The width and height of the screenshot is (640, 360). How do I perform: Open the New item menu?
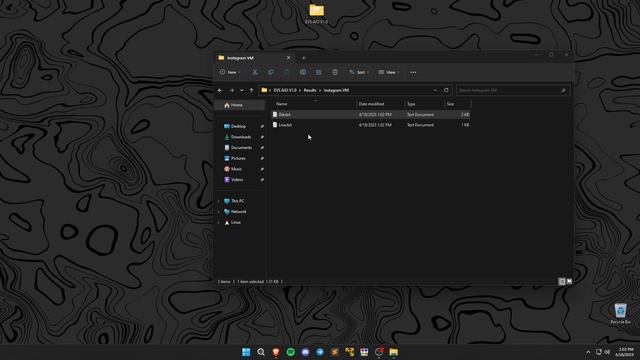point(230,72)
